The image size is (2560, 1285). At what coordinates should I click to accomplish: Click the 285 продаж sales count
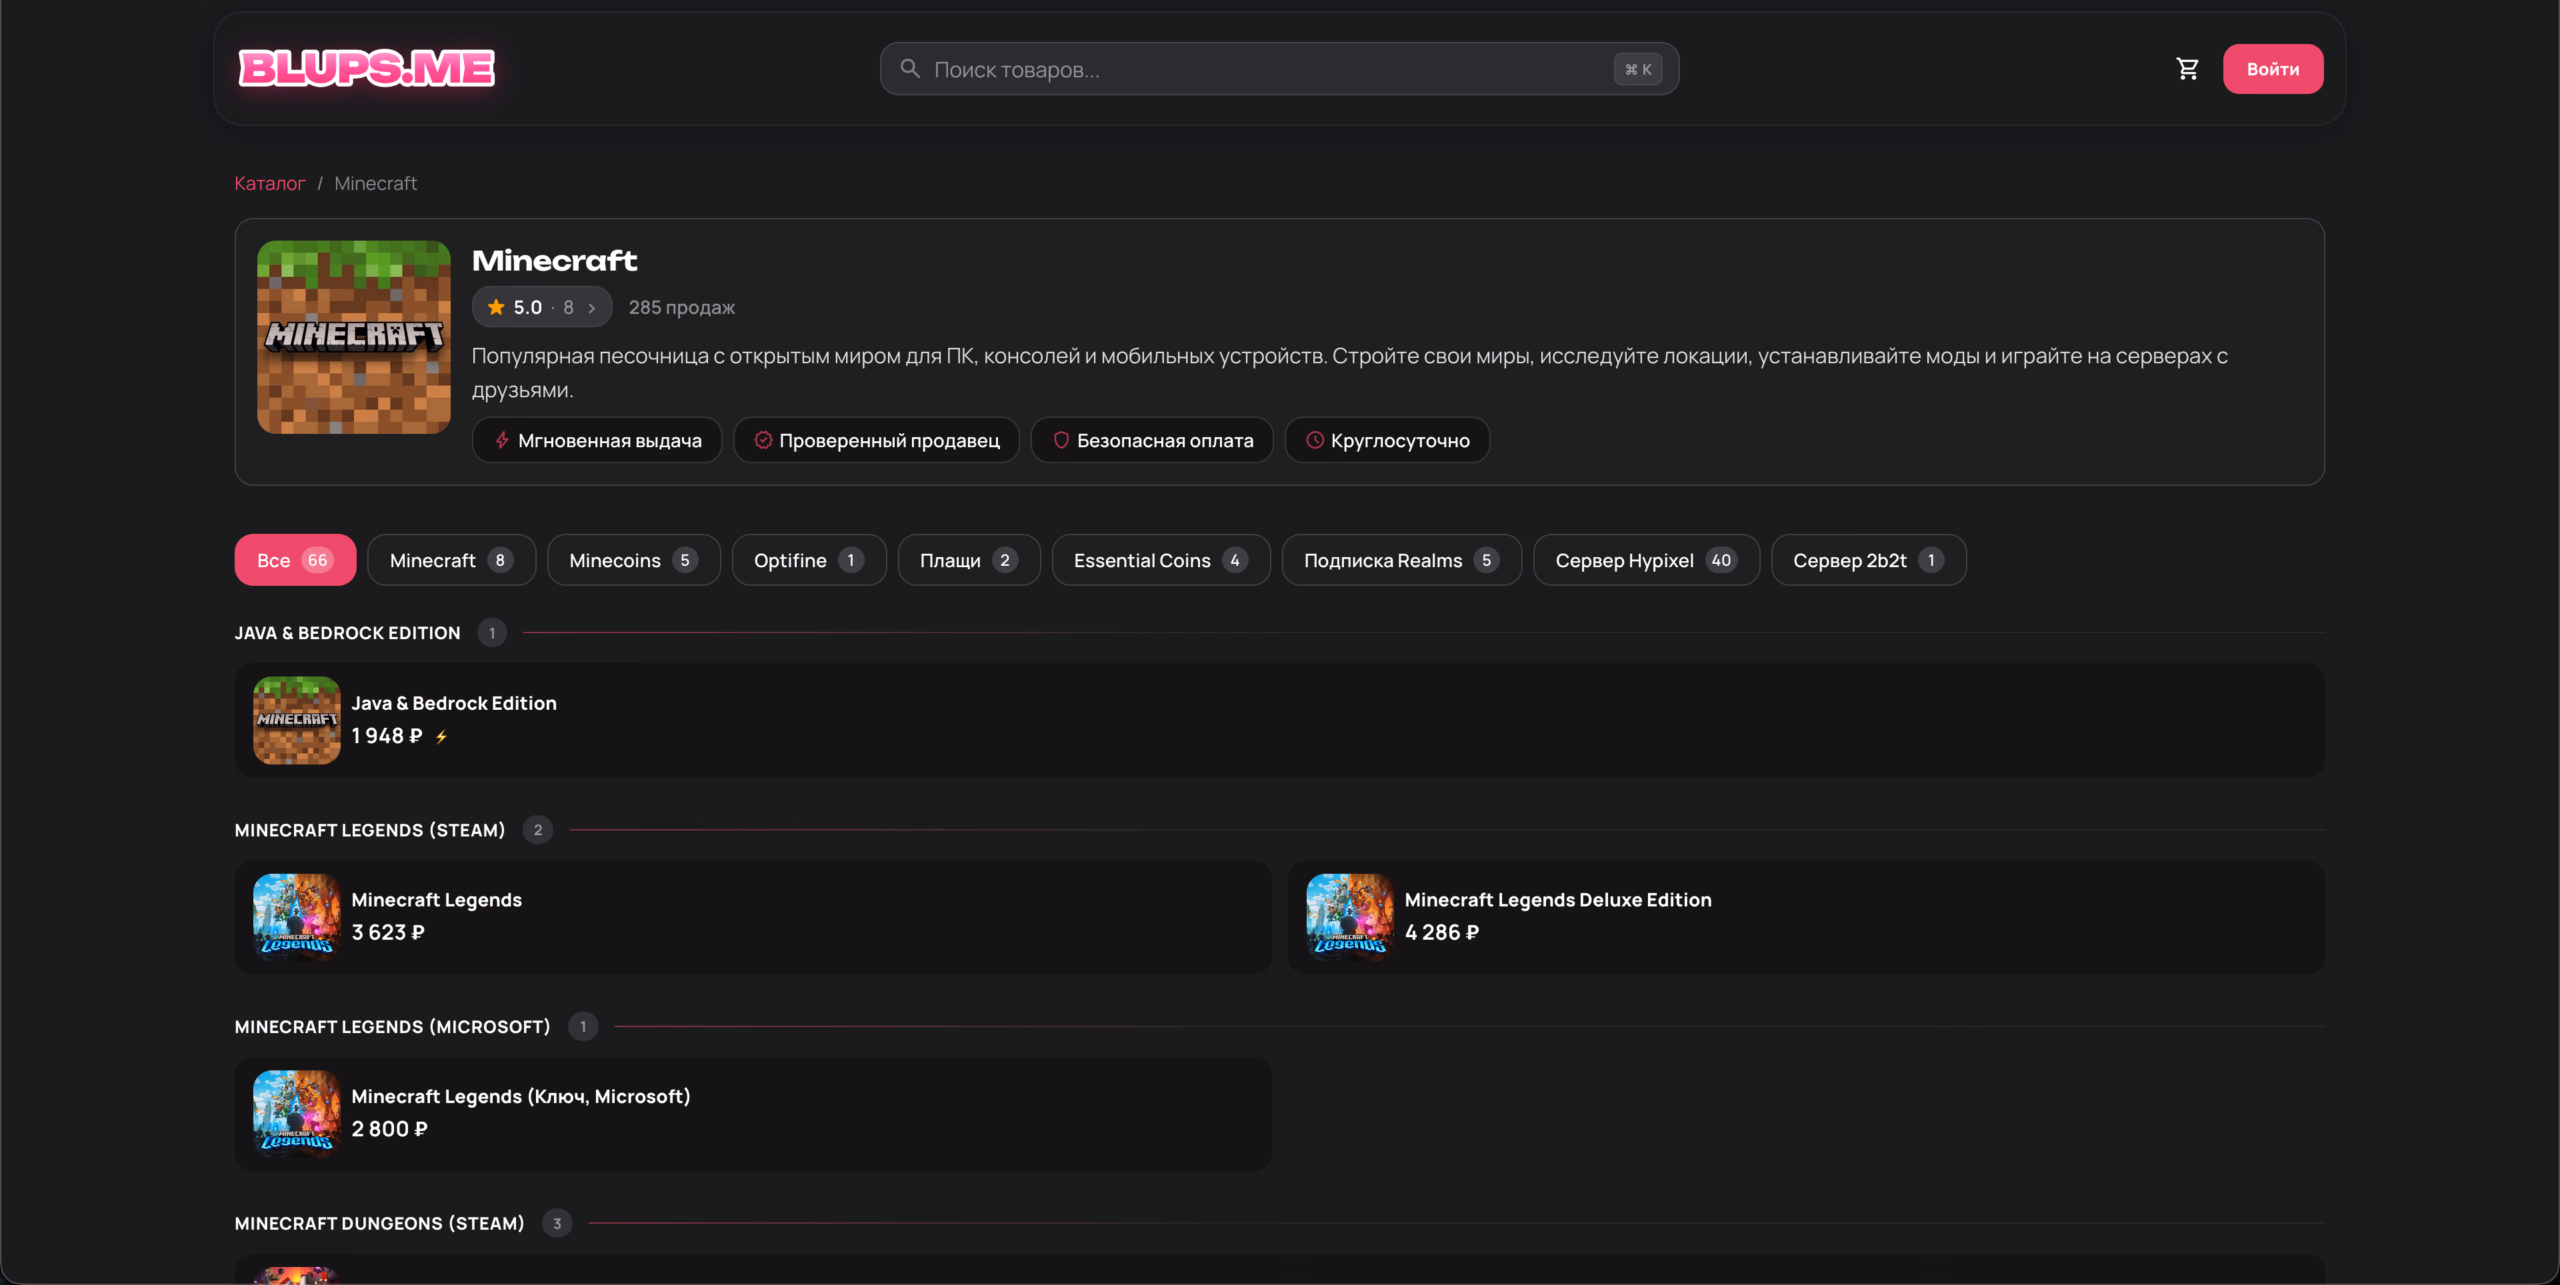(x=681, y=307)
